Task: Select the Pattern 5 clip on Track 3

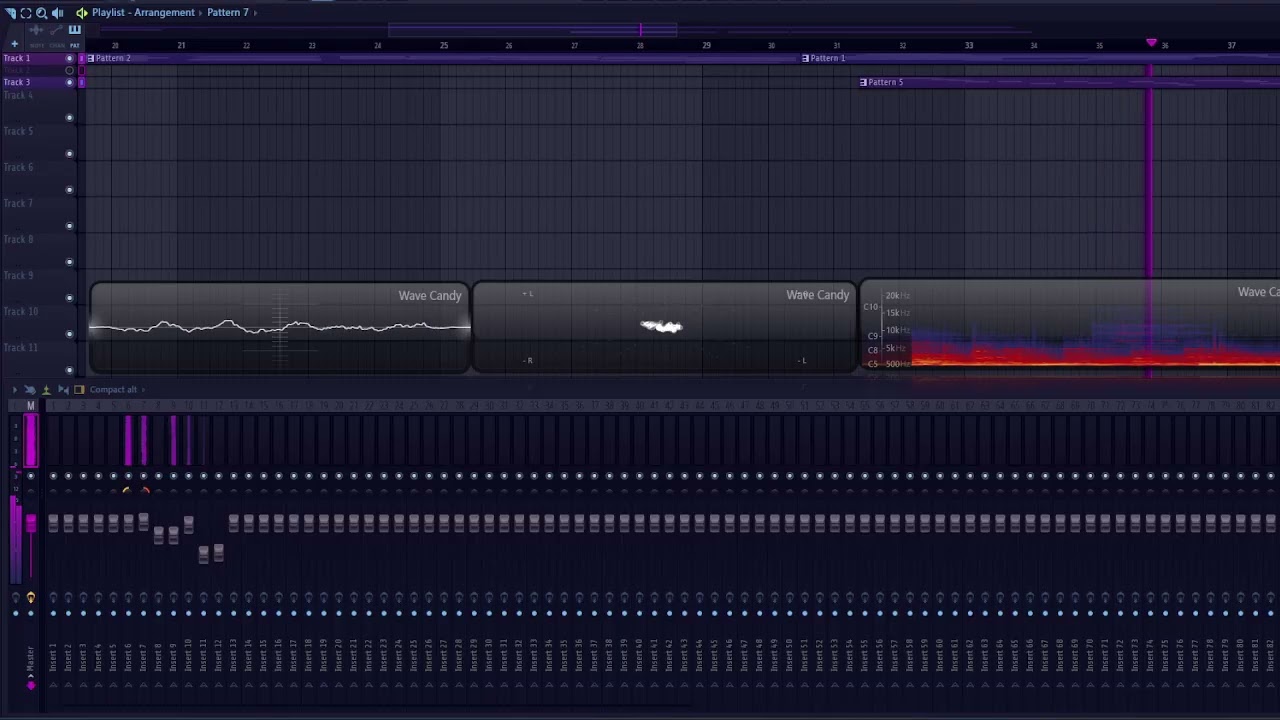Action: (1069, 82)
